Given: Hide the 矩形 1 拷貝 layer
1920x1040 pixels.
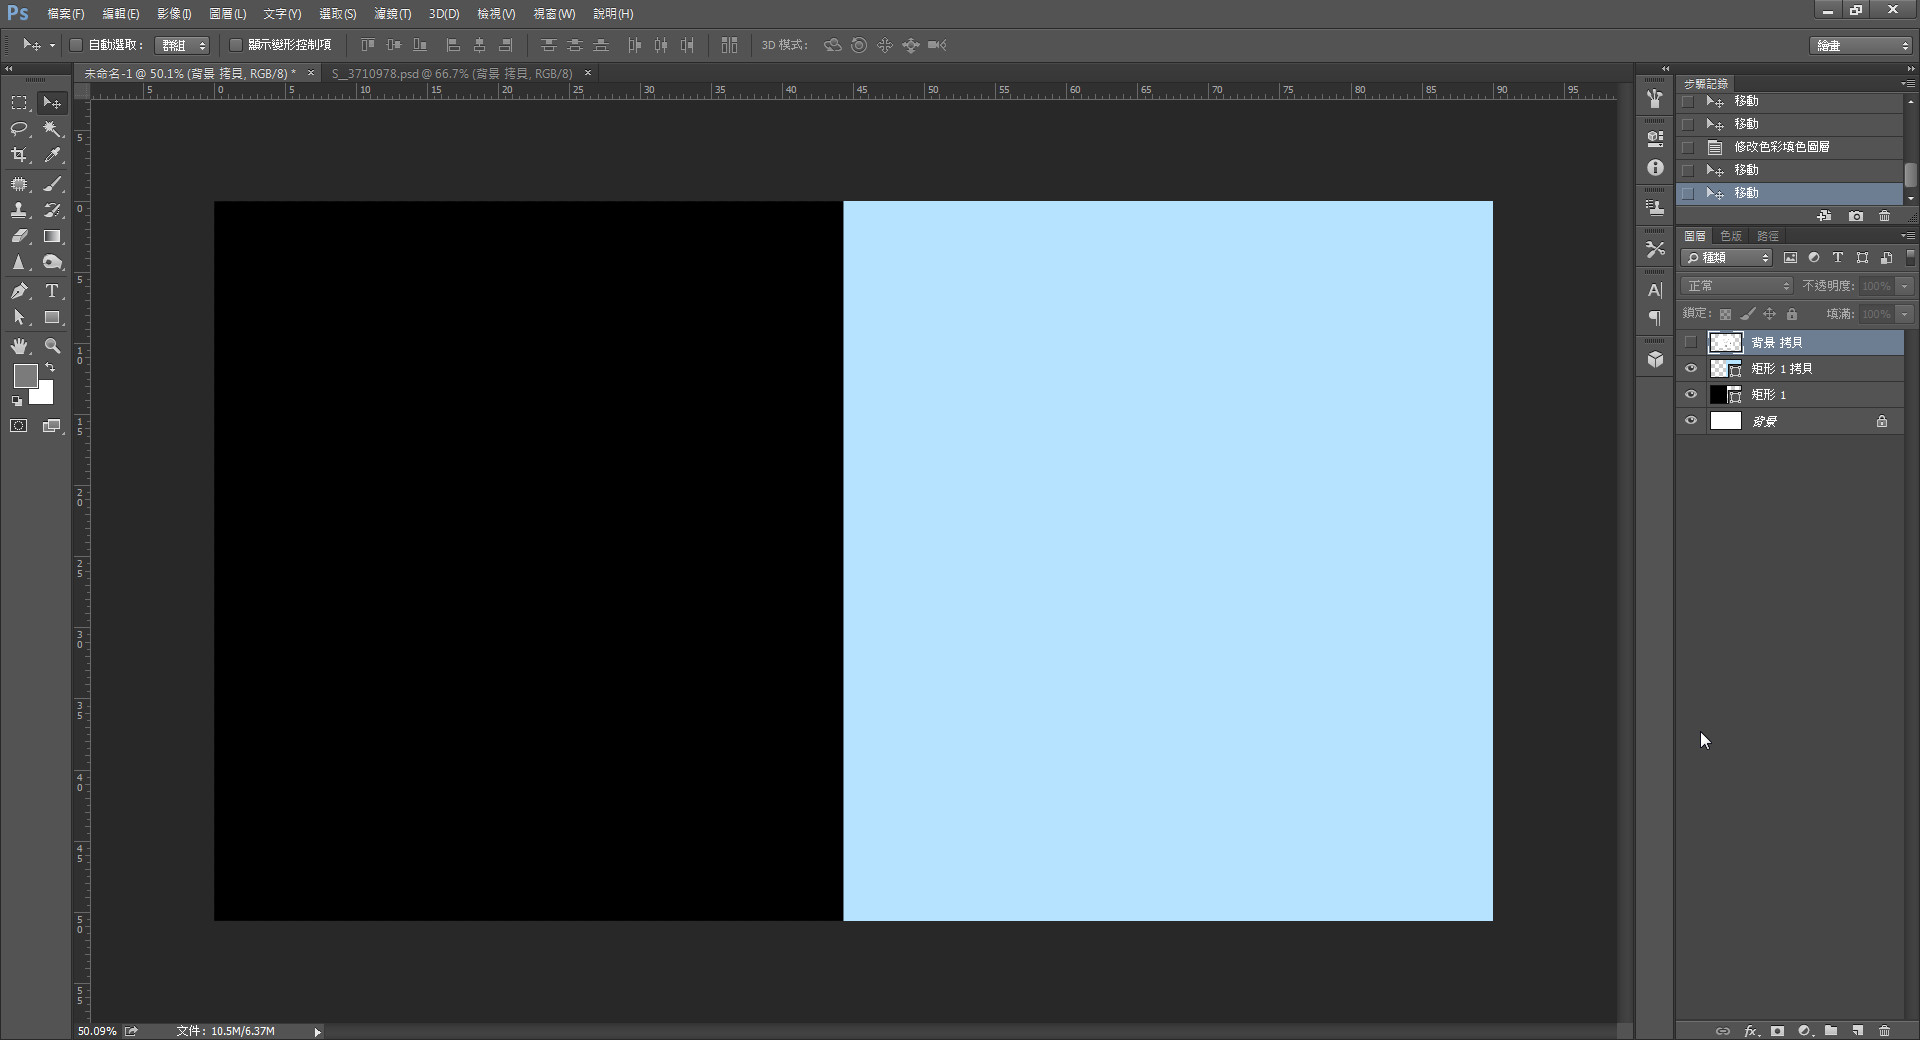Looking at the screenshot, I should click(1691, 369).
